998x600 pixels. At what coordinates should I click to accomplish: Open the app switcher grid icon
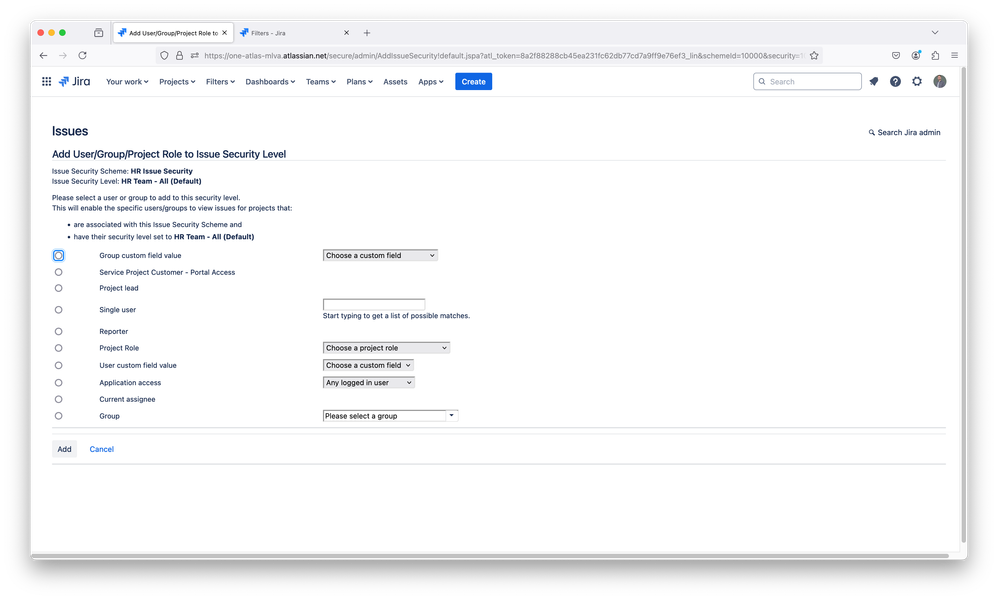coord(46,81)
